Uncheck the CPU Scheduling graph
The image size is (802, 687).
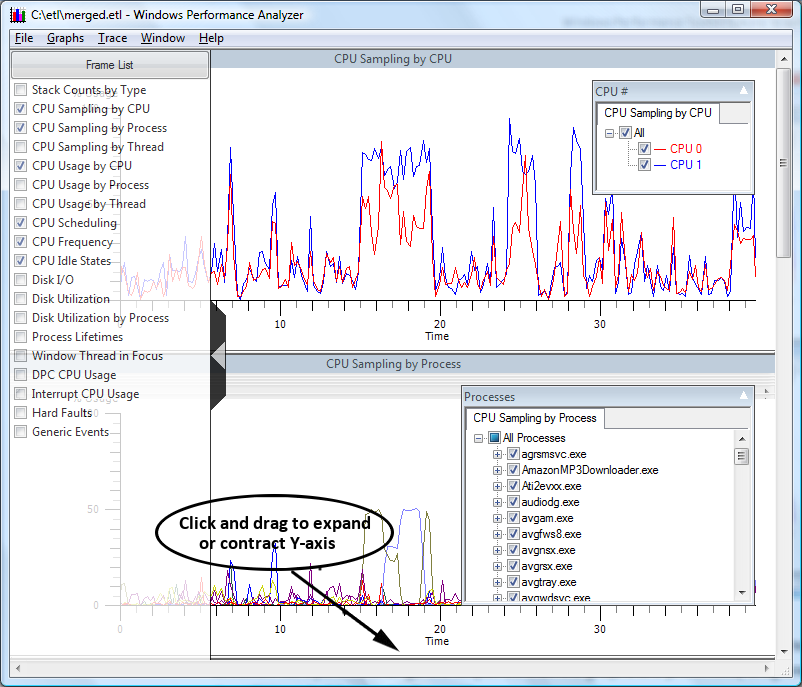point(20,223)
